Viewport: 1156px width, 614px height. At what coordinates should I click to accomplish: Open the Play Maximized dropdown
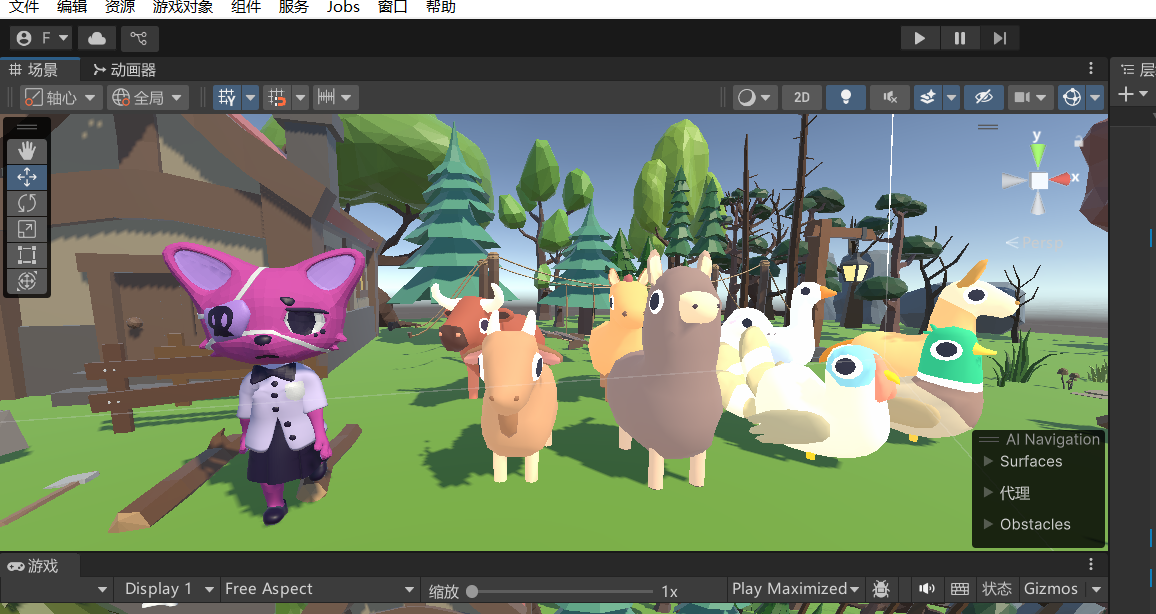pyautogui.click(x=796, y=589)
